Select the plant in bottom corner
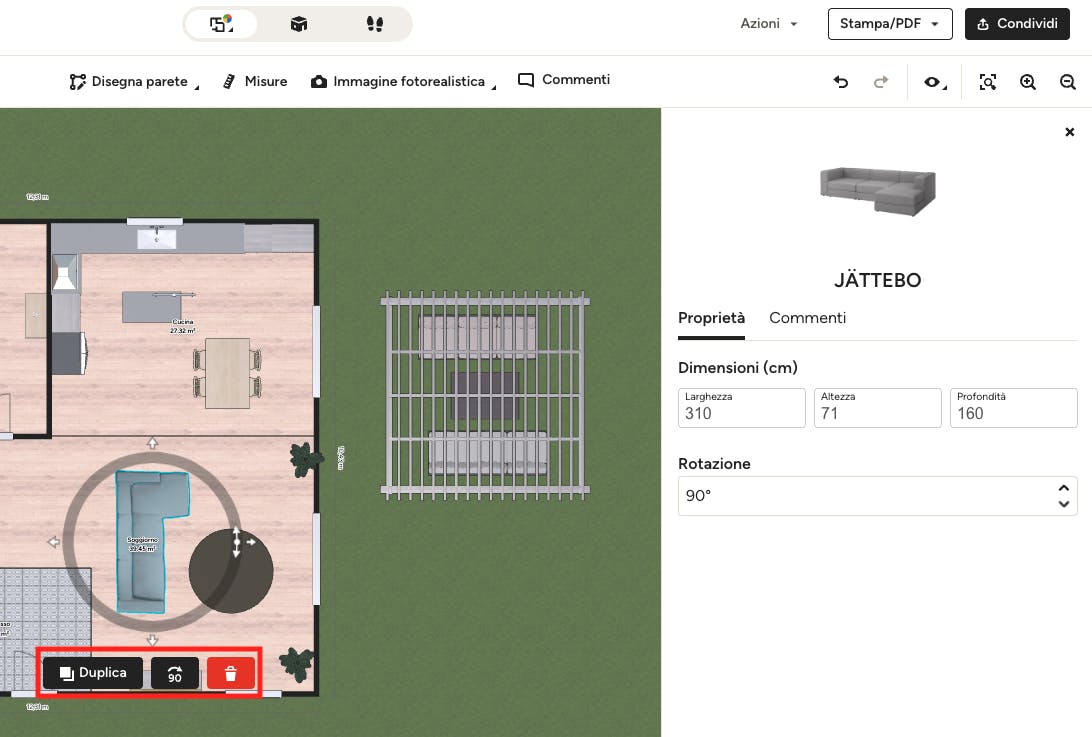The image size is (1092, 737). click(295, 663)
